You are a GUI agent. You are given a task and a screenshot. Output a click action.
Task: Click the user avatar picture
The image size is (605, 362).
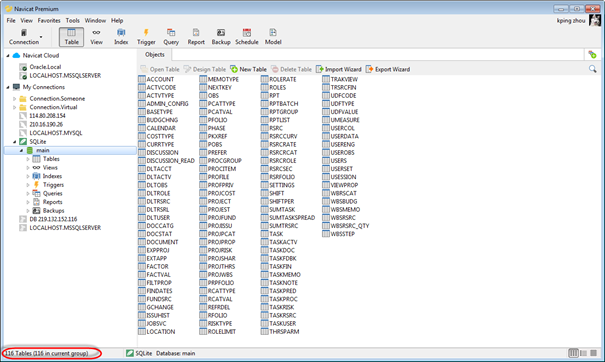pos(595,20)
